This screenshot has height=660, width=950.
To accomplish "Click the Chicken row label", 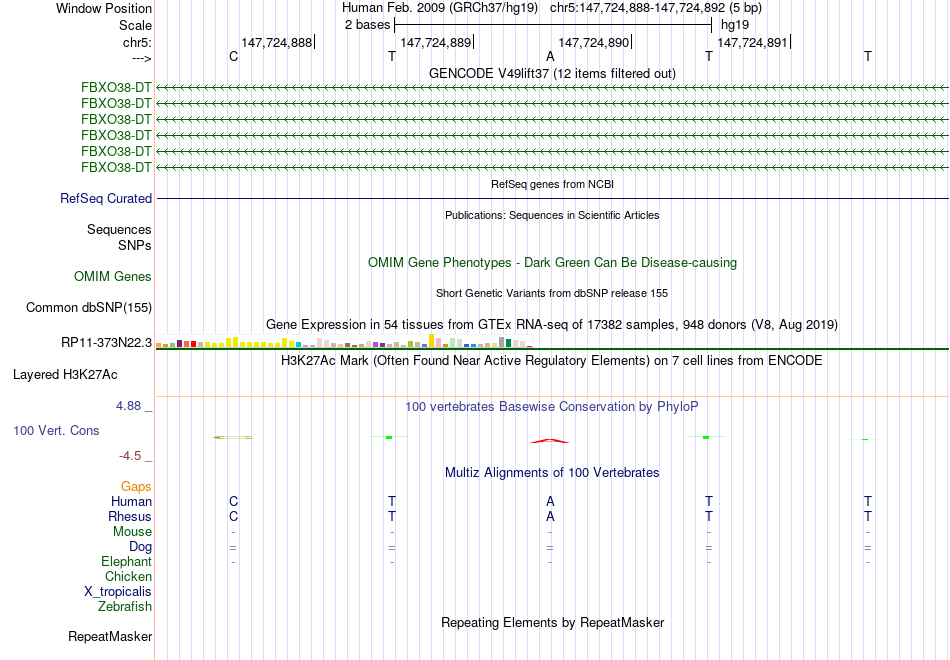I will click(128, 576).
